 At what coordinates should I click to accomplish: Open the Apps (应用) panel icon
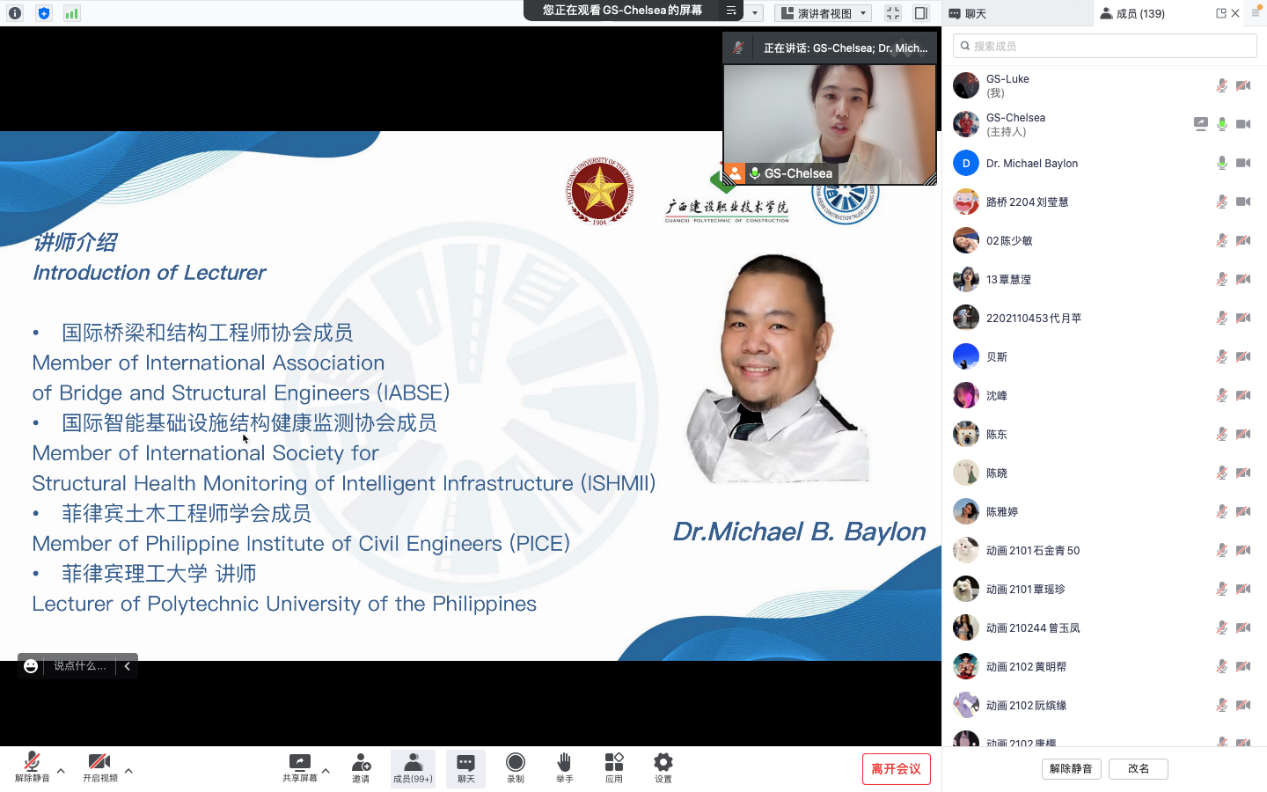tap(614, 763)
